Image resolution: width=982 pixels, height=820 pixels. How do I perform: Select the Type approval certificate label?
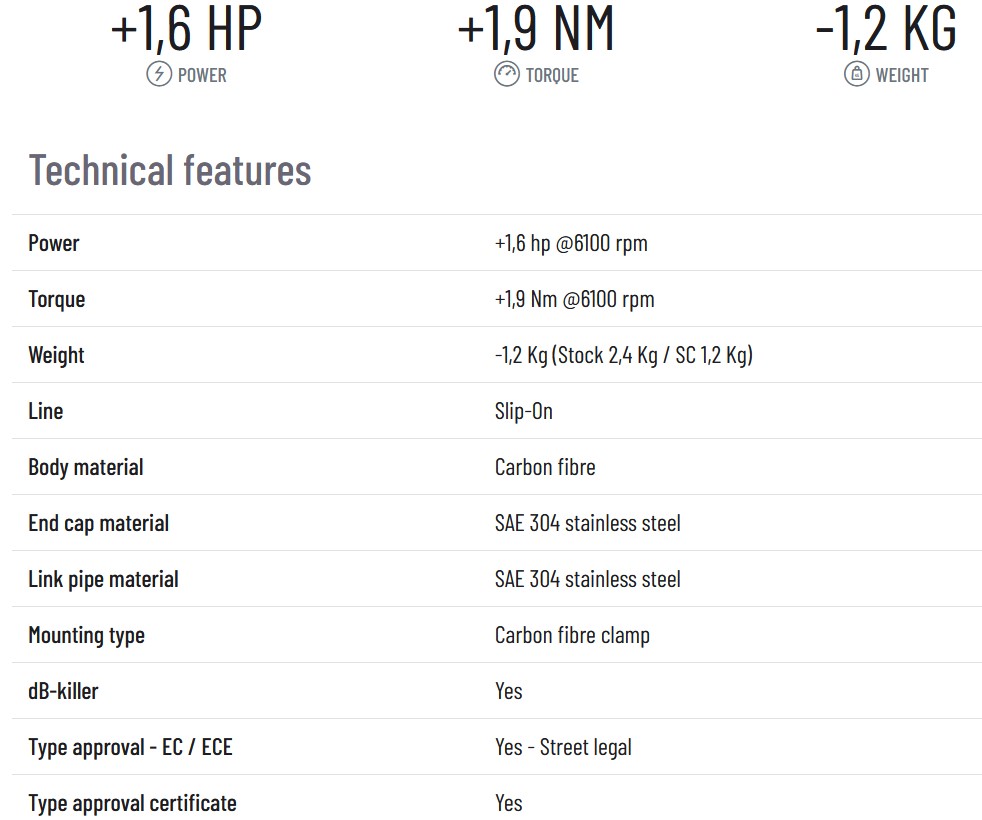132,803
